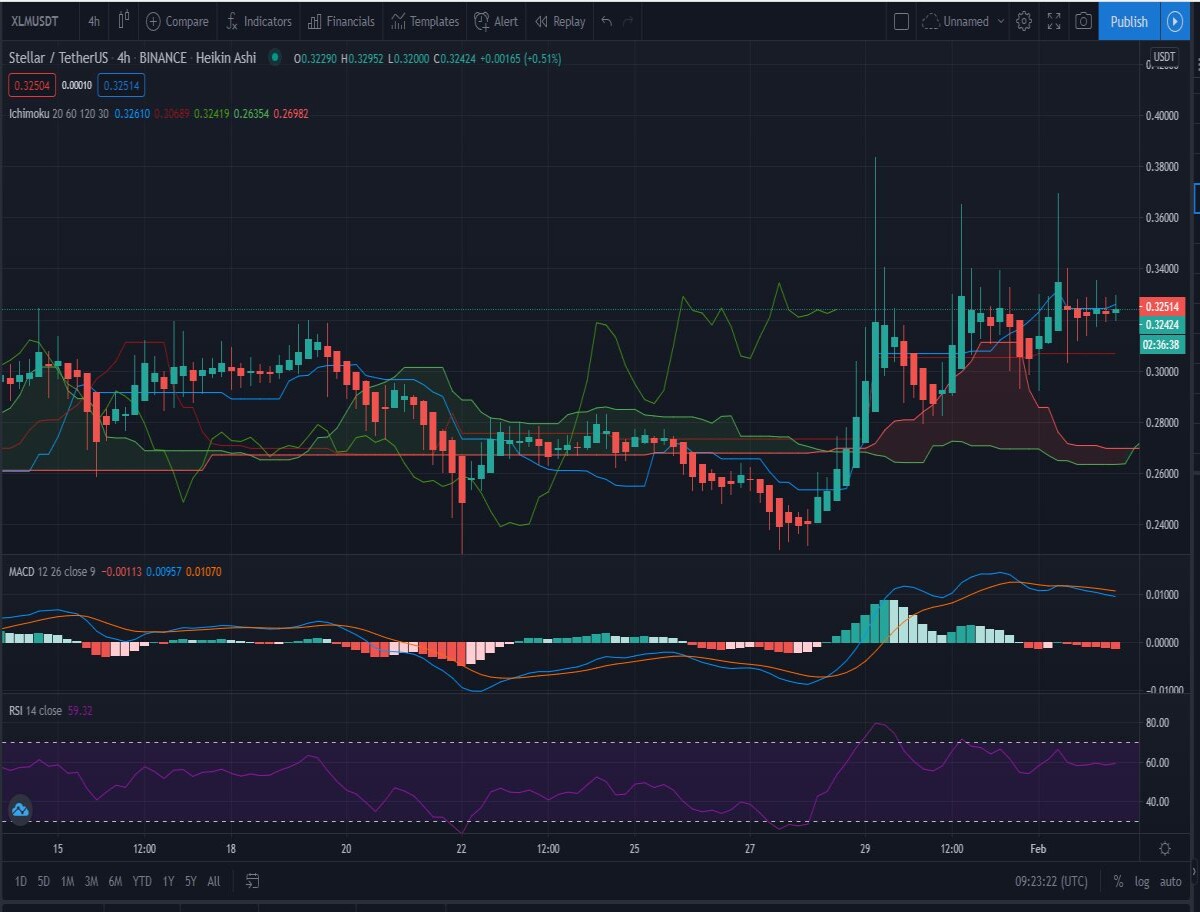This screenshot has height=912, width=1200.
Task: Show All time range data
Action: tap(214, 881)
